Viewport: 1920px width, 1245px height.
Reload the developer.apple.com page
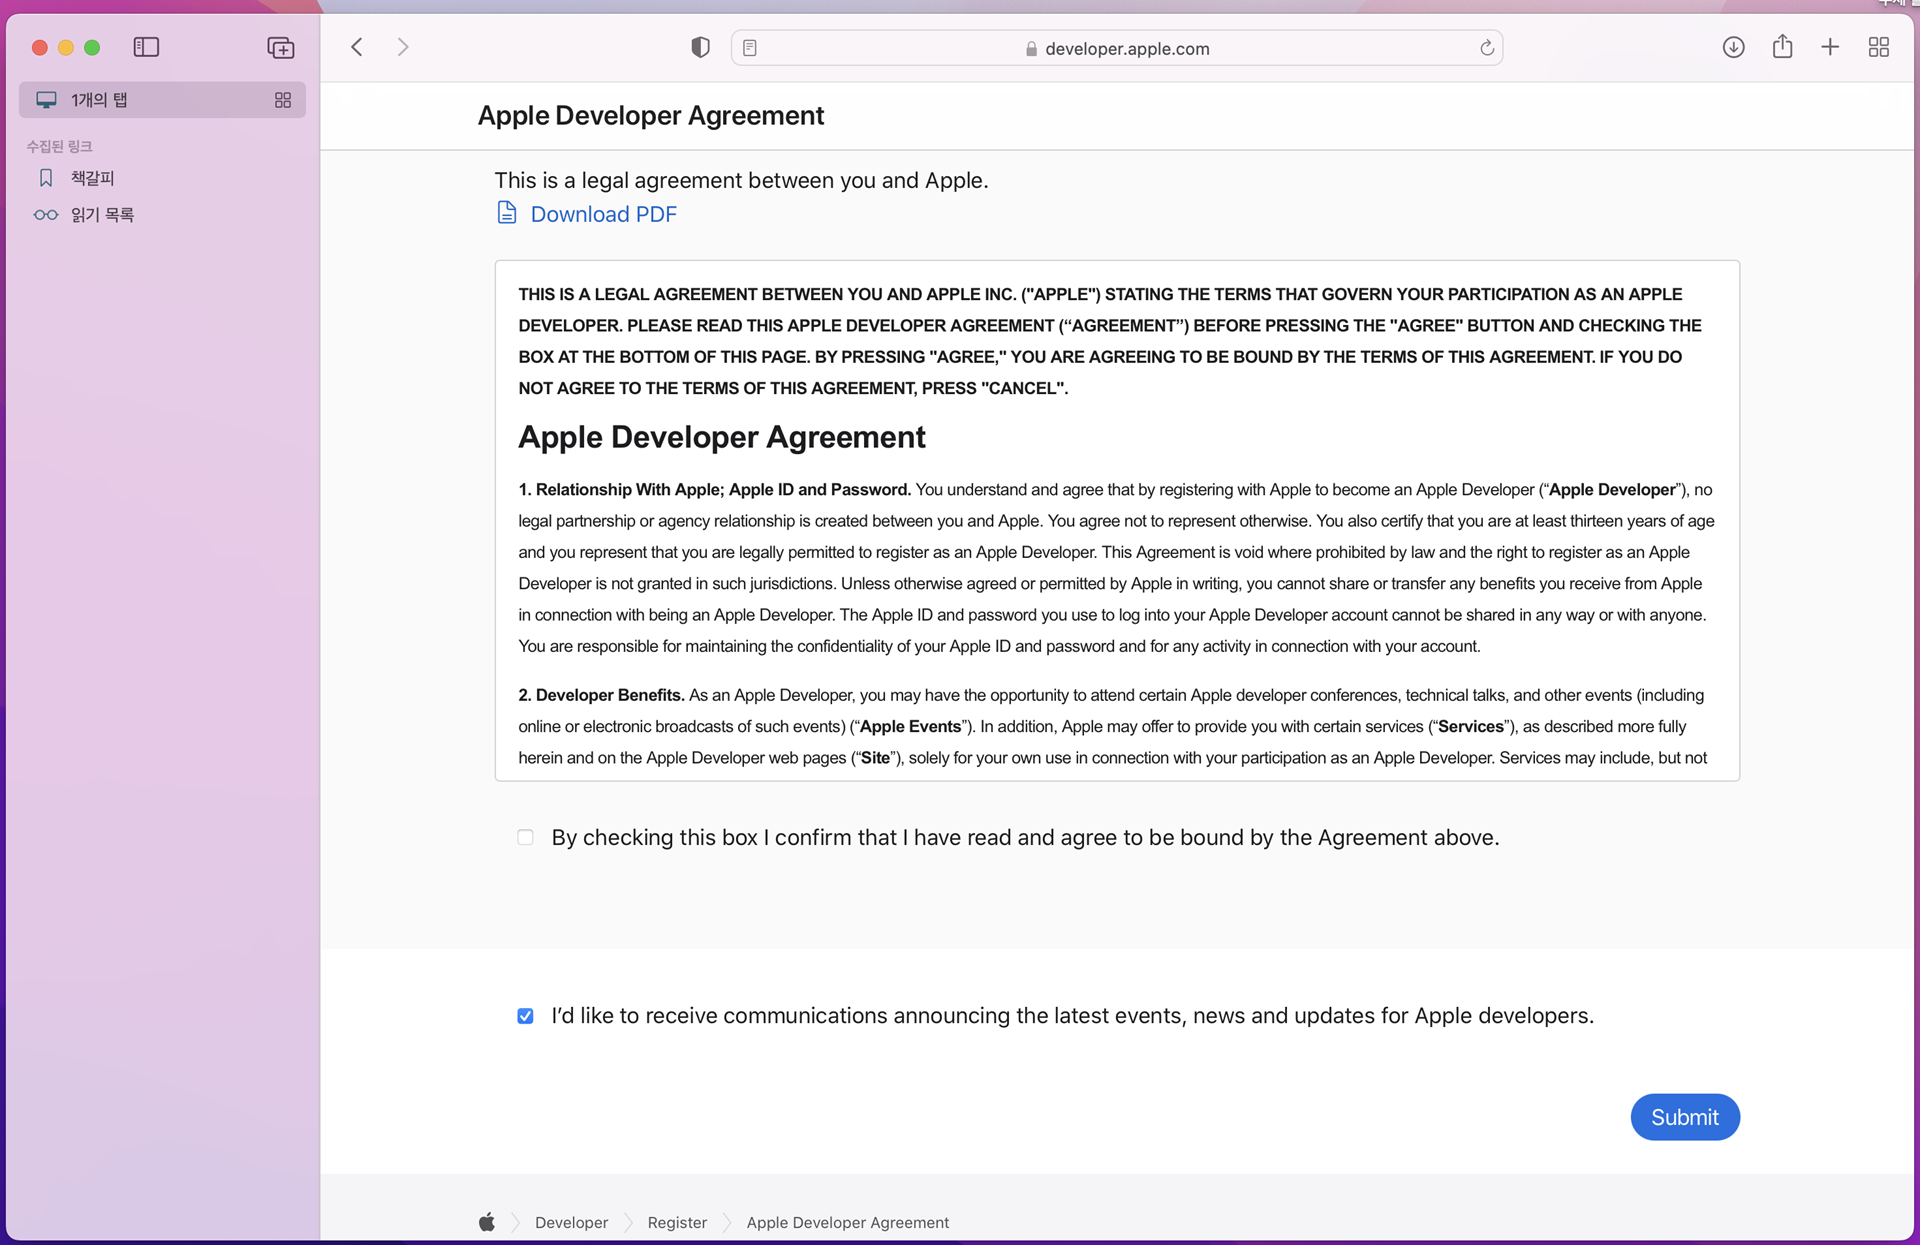click(x=1487, y=48)
